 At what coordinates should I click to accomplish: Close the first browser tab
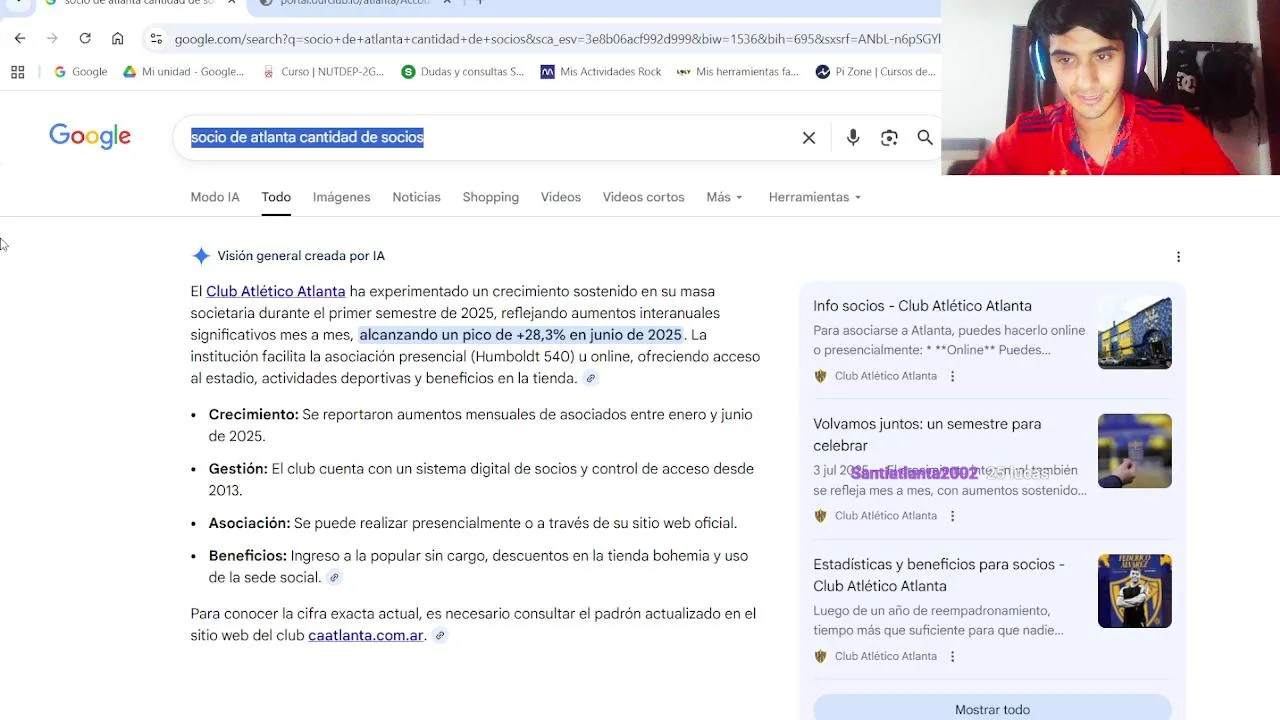(x=231, y=3)
